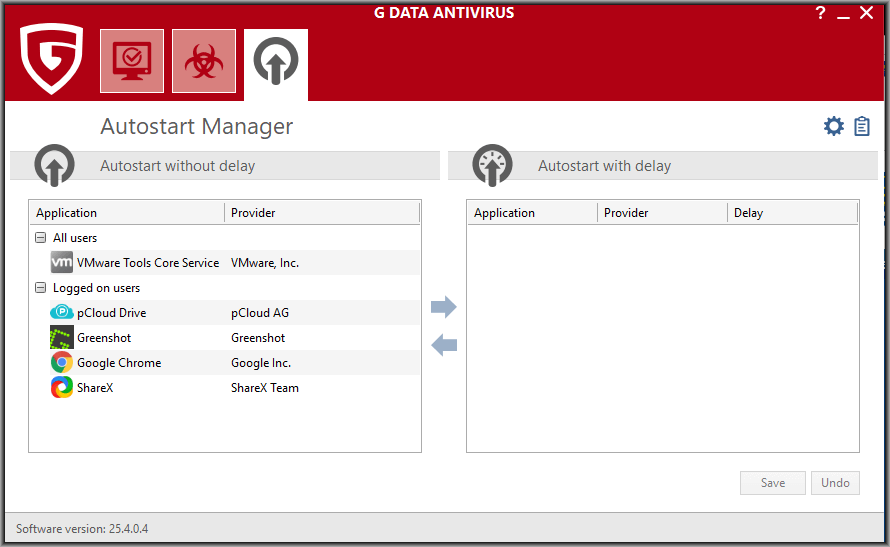Click the help question mark icon
The height and width of the screenshot is (547, 890).
tap(820, 12)
